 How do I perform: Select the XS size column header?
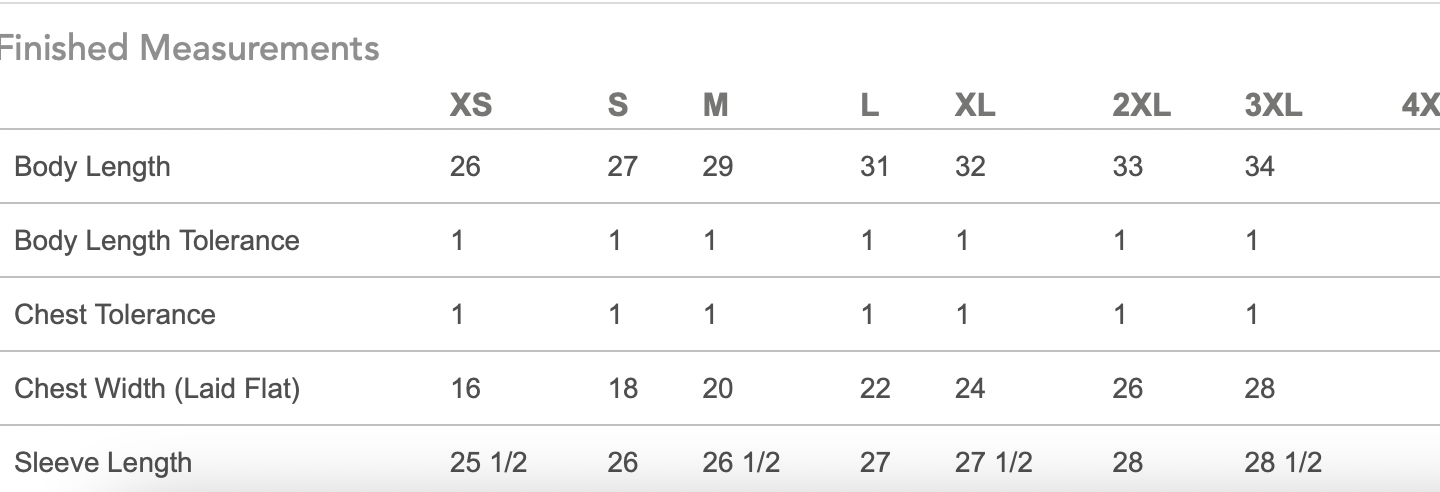click(471, 105)
